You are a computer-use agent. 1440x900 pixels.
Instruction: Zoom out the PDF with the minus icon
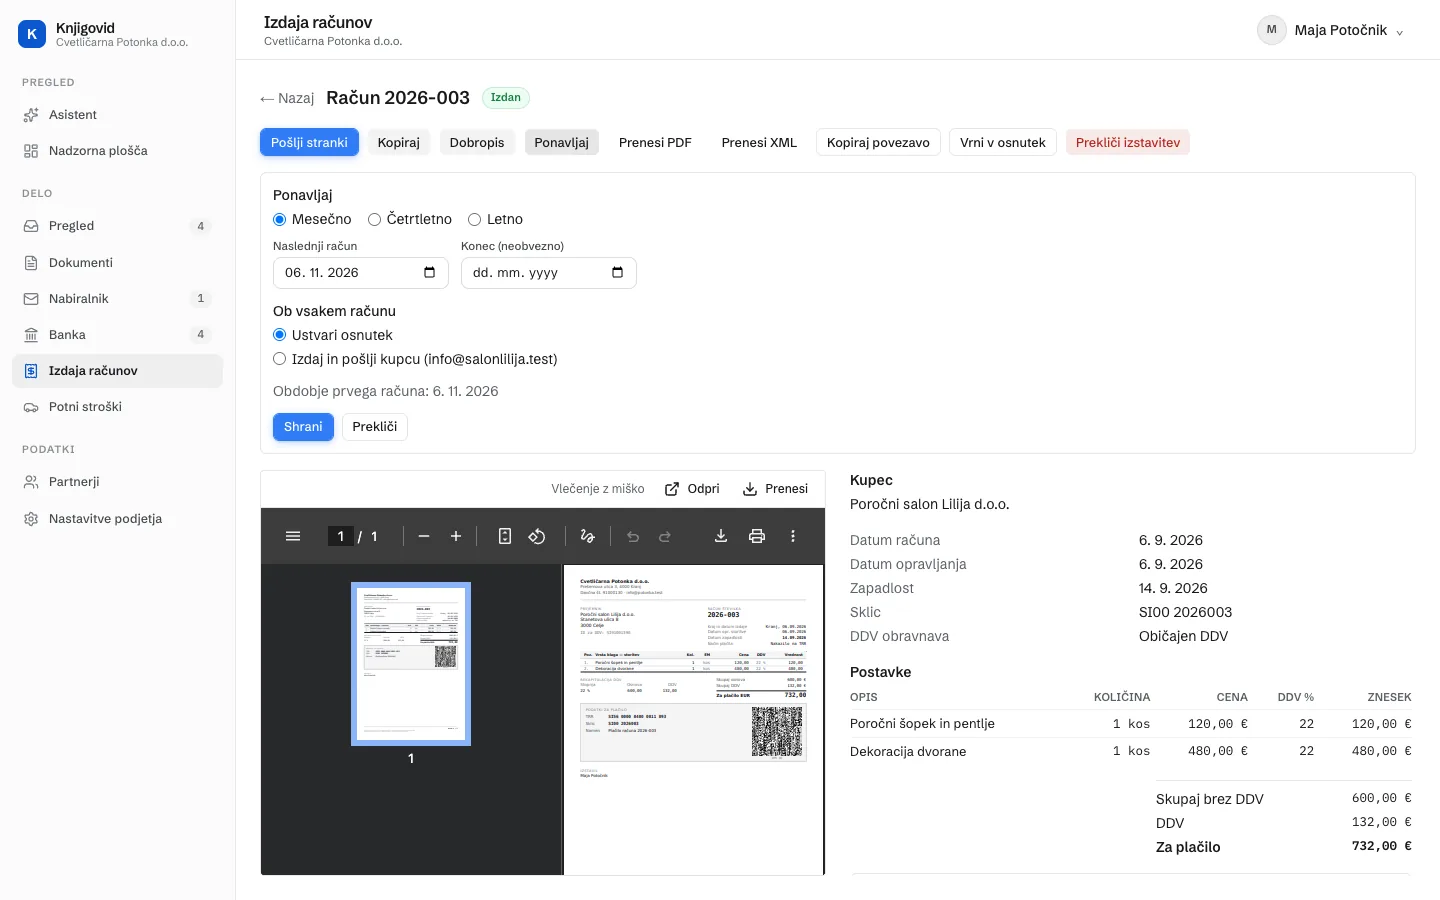424,536
